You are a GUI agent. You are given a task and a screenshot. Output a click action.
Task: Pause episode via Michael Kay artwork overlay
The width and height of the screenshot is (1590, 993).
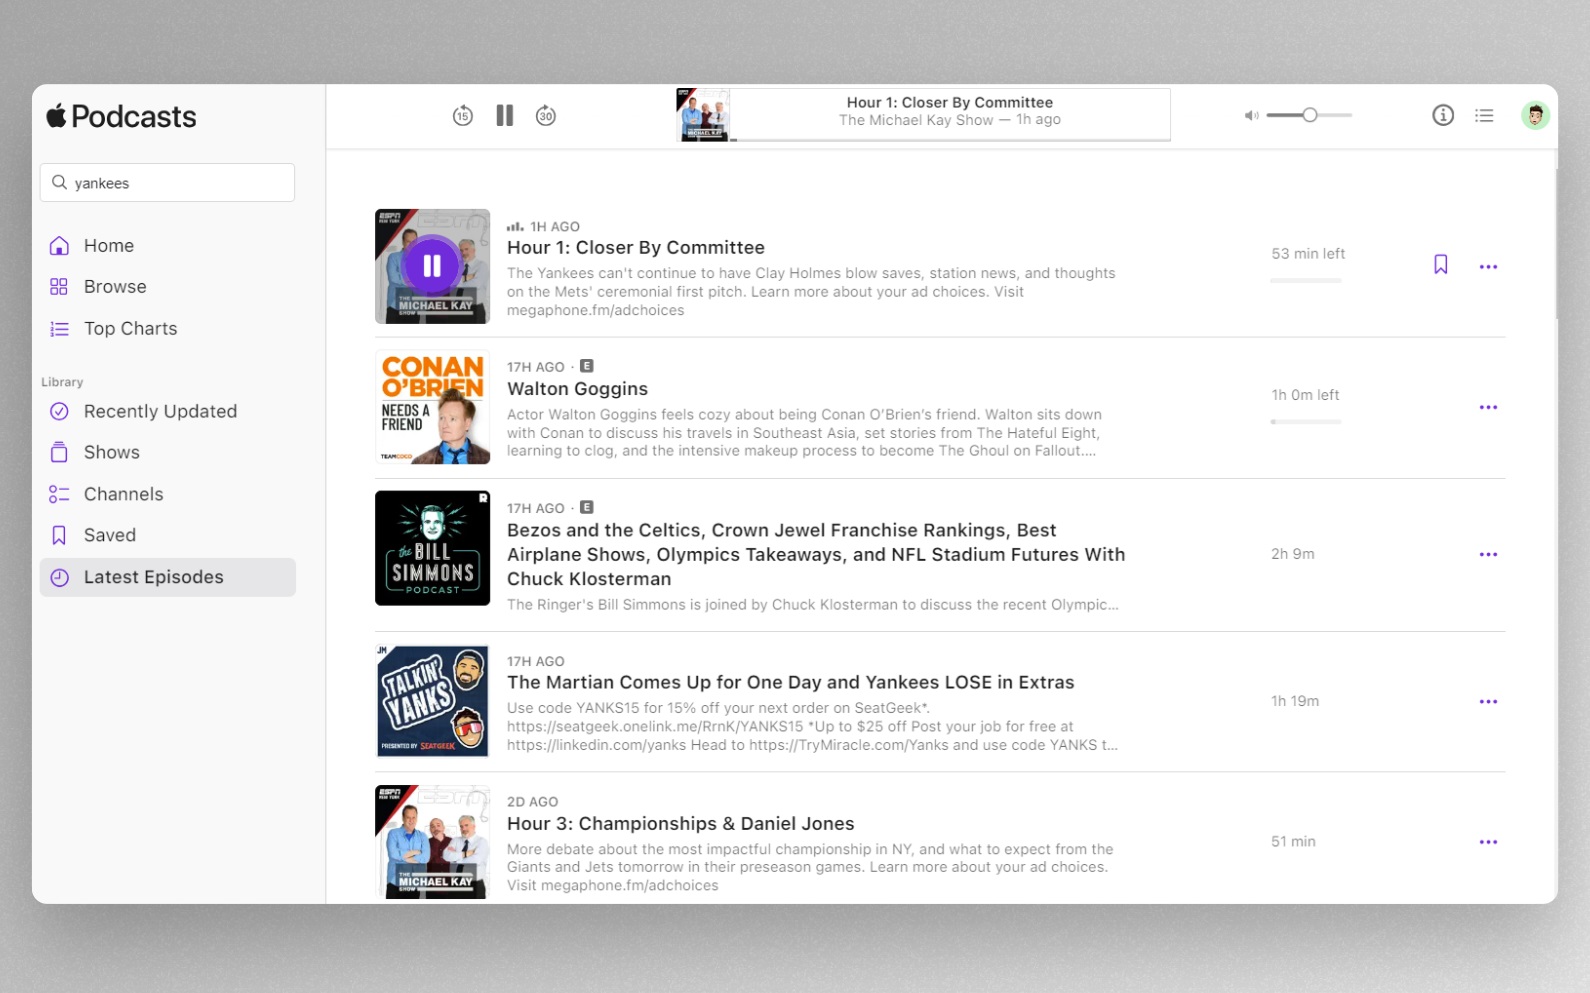pyautogui.click(x=432, y=266)
